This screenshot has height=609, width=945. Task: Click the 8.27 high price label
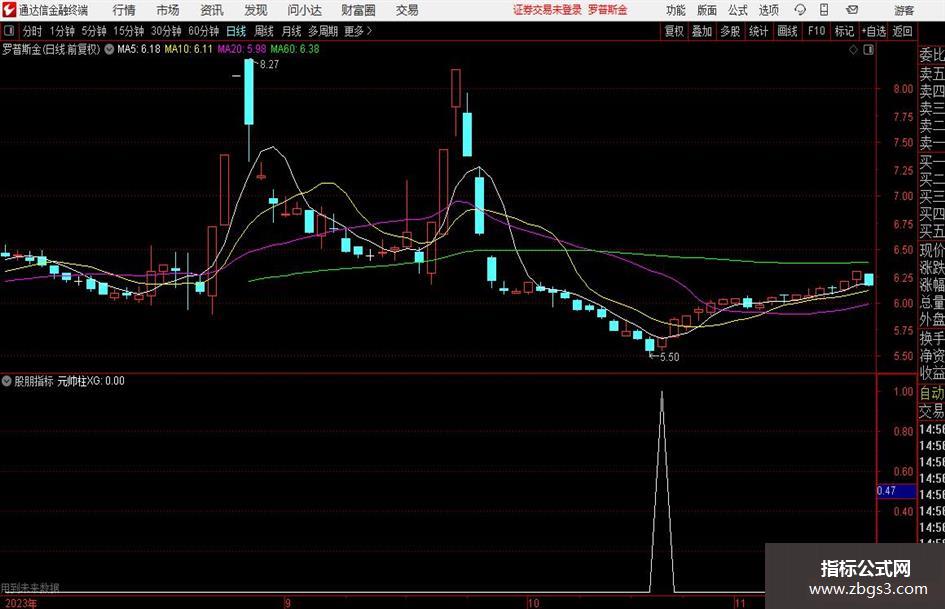(269, 65)
